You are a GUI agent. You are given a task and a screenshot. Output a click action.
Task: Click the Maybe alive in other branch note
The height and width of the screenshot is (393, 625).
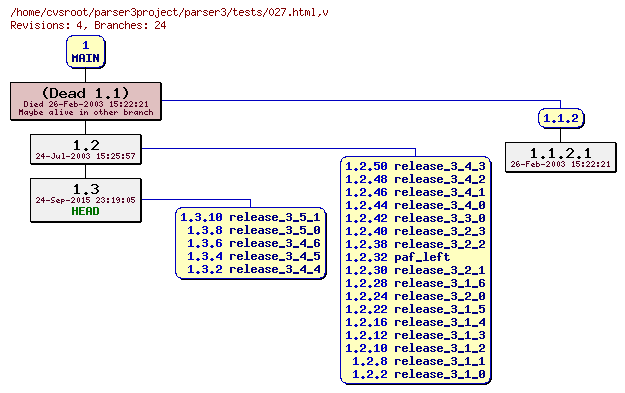tap(86, 112)
